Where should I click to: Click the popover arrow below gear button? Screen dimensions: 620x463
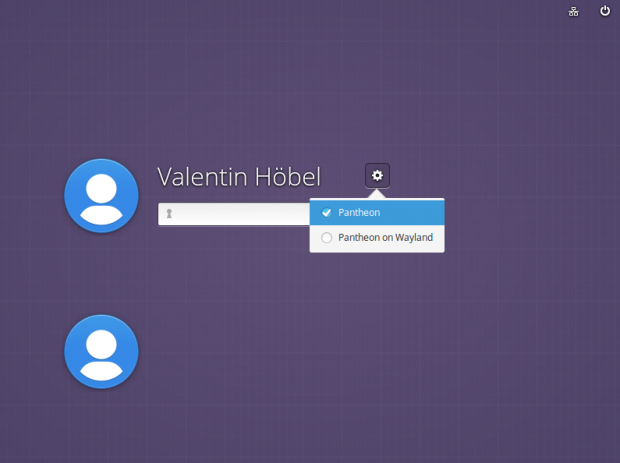tap(377, 194)
